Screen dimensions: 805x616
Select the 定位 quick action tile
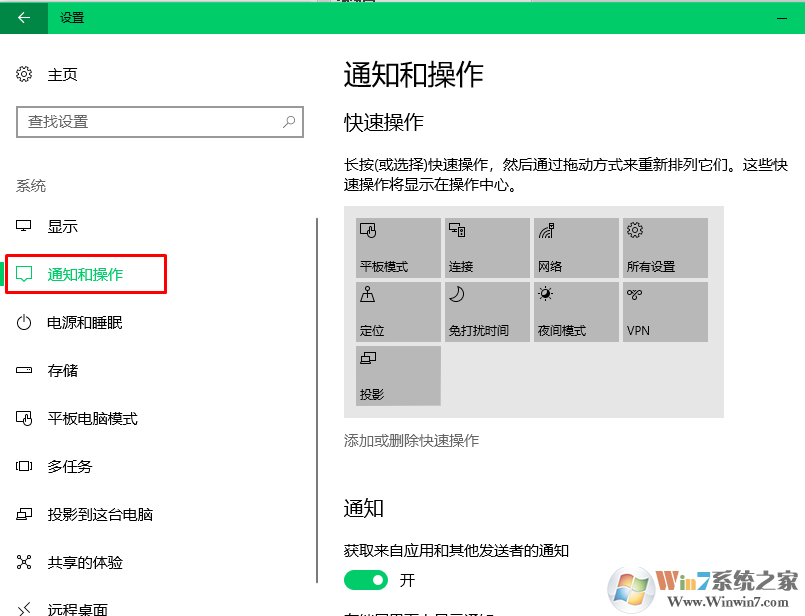398,312
